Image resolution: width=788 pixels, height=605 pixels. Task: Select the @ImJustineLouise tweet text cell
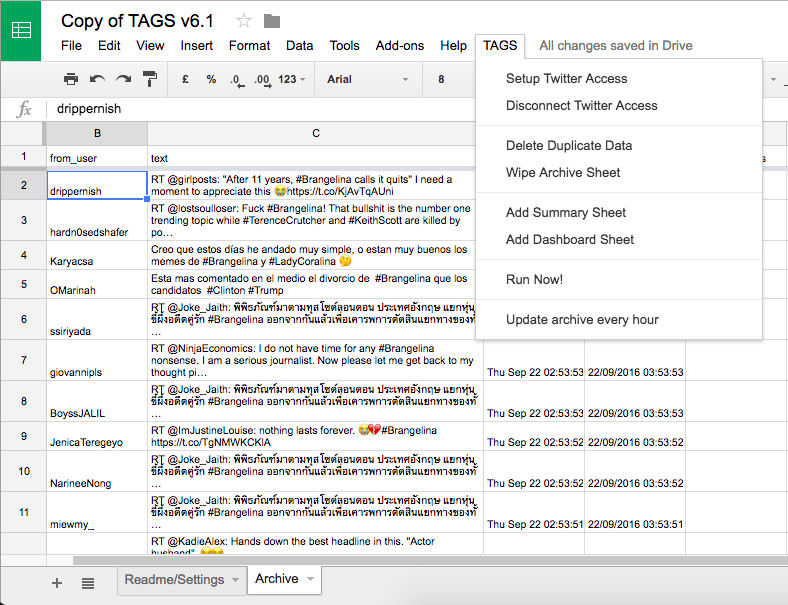(x=316, y=436)
